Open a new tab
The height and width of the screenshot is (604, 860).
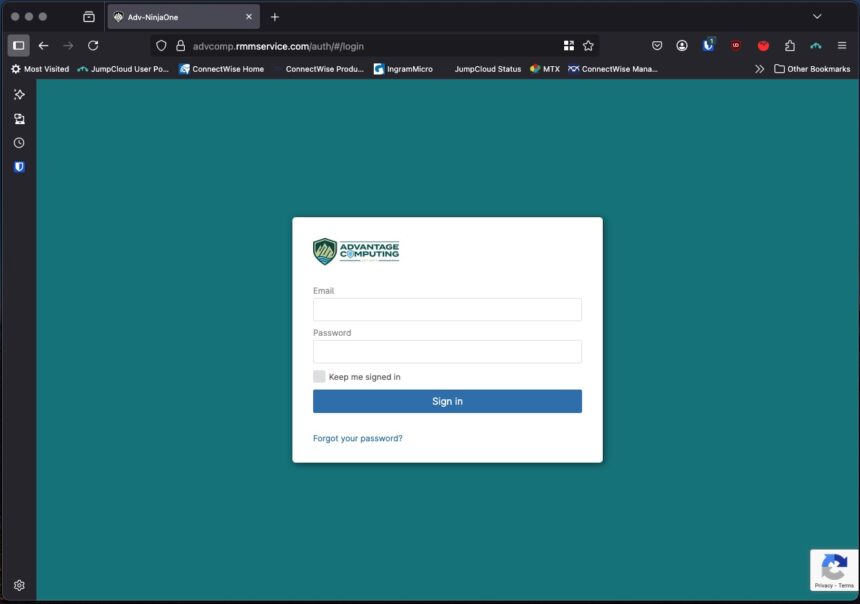click(x=275, y=17)
